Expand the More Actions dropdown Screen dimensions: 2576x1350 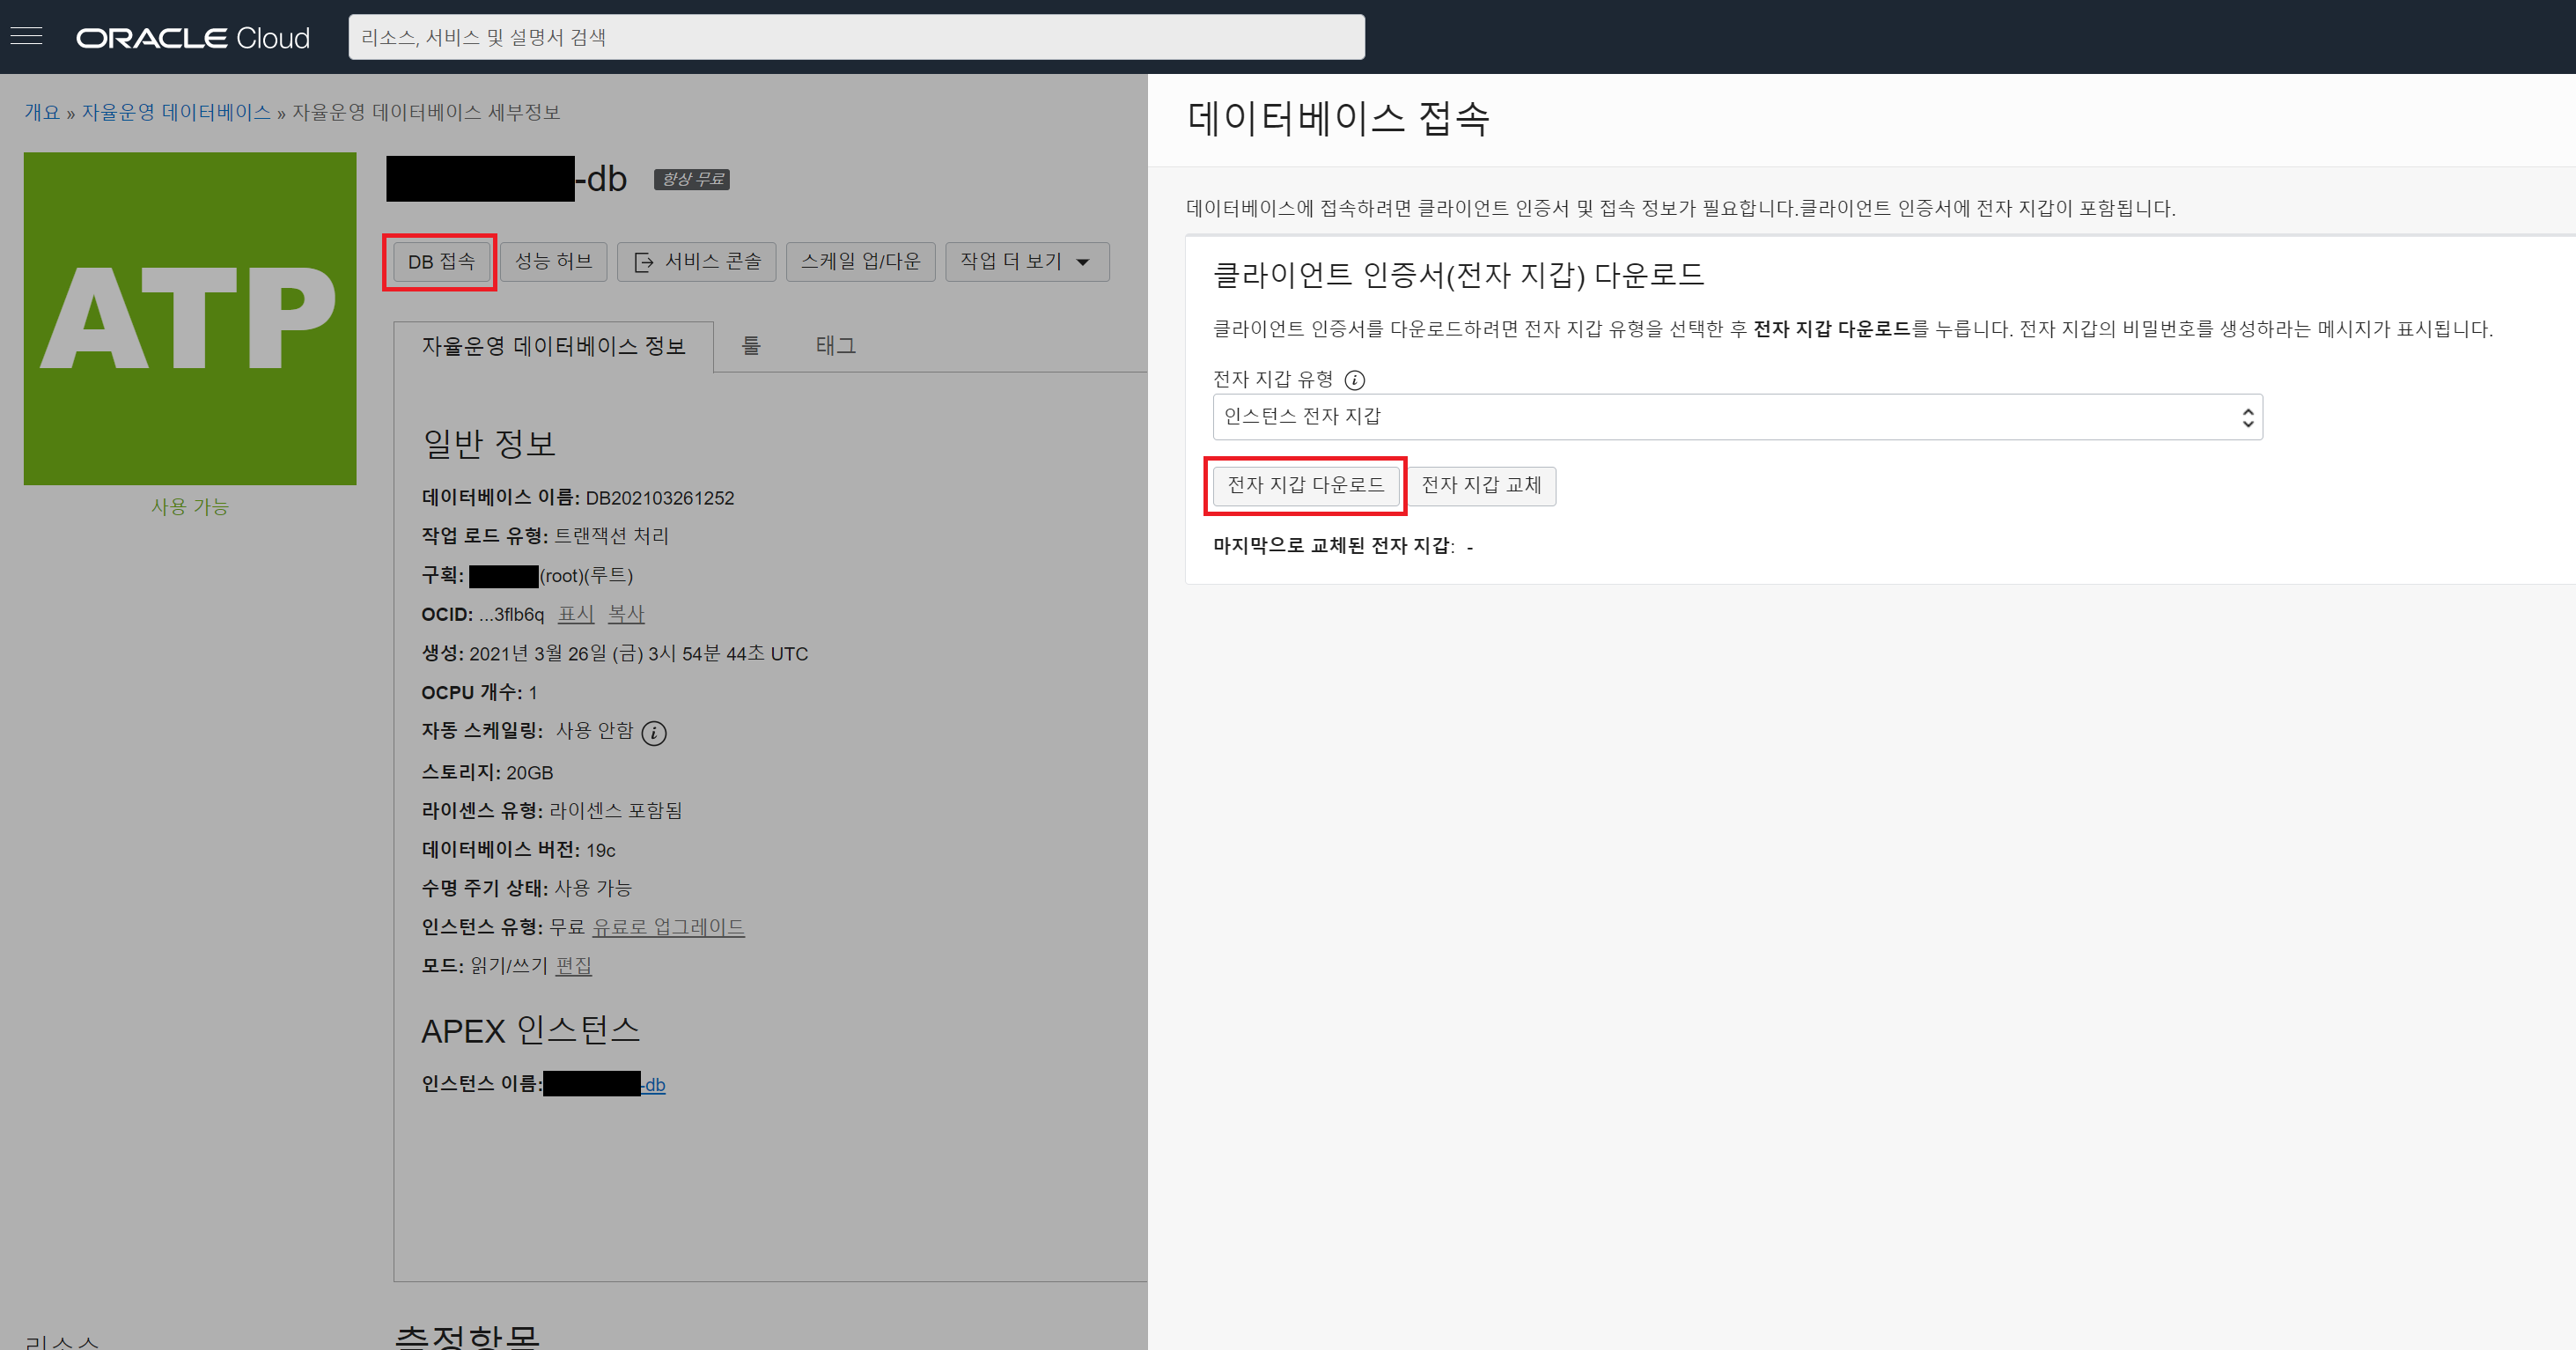pyautogui.click(x=1026, y=262)
